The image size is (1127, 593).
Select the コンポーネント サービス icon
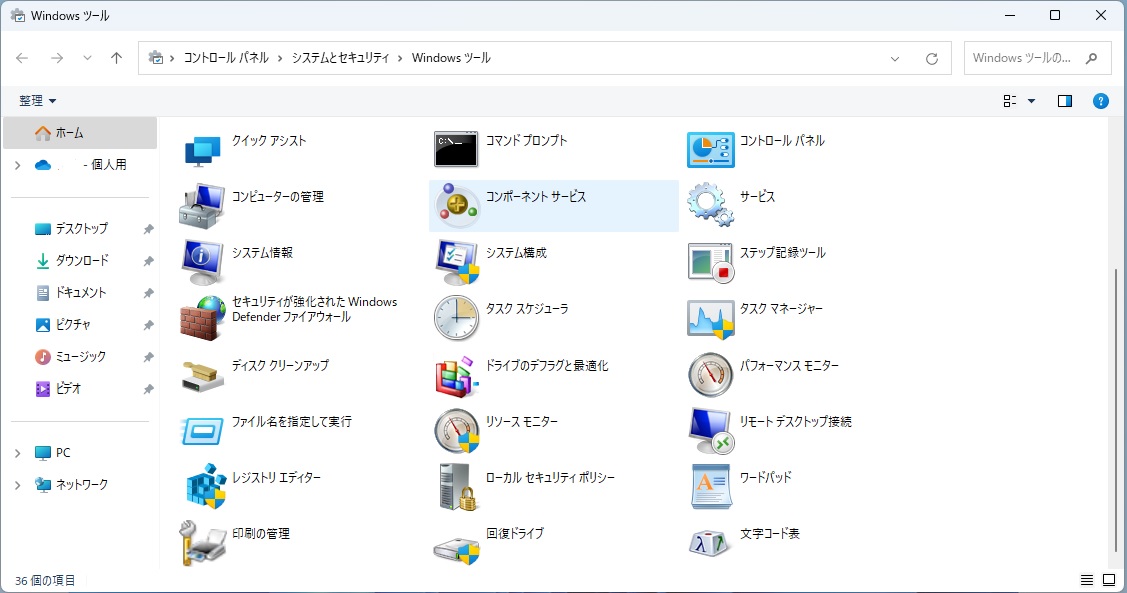click(x=456, y=206)
